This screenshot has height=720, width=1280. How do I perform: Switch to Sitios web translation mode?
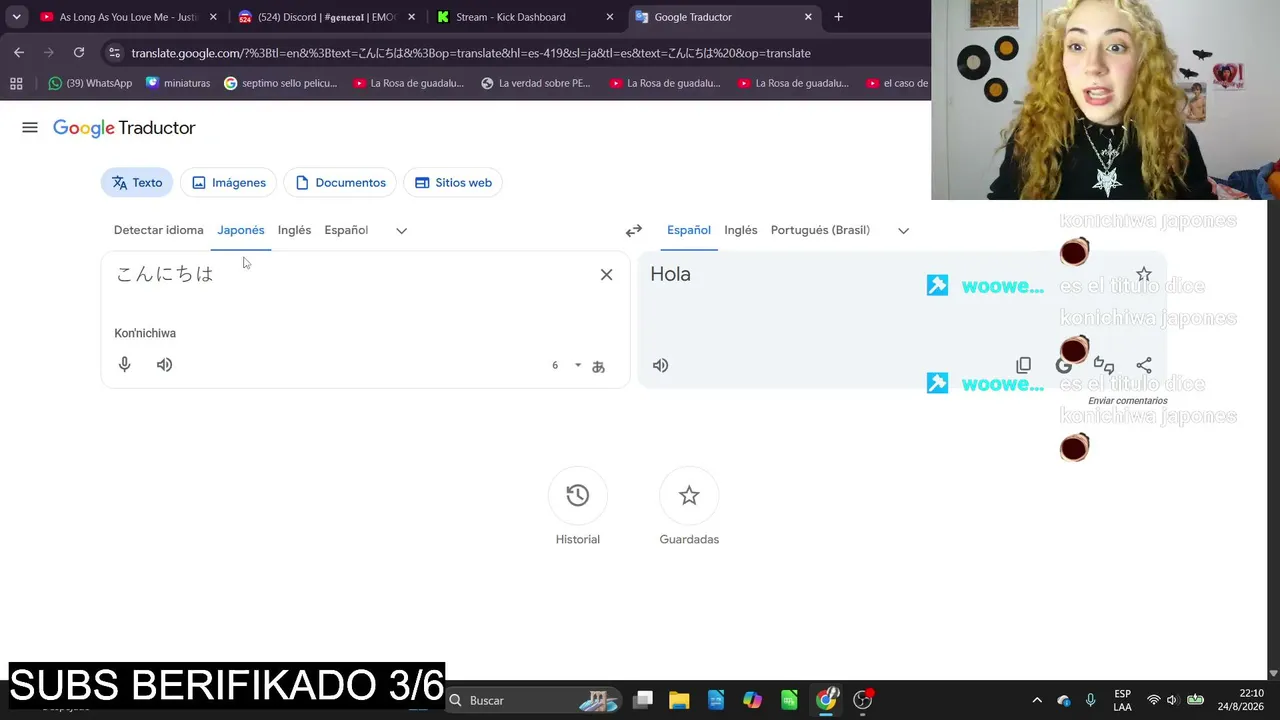click(x=453, y=183)
